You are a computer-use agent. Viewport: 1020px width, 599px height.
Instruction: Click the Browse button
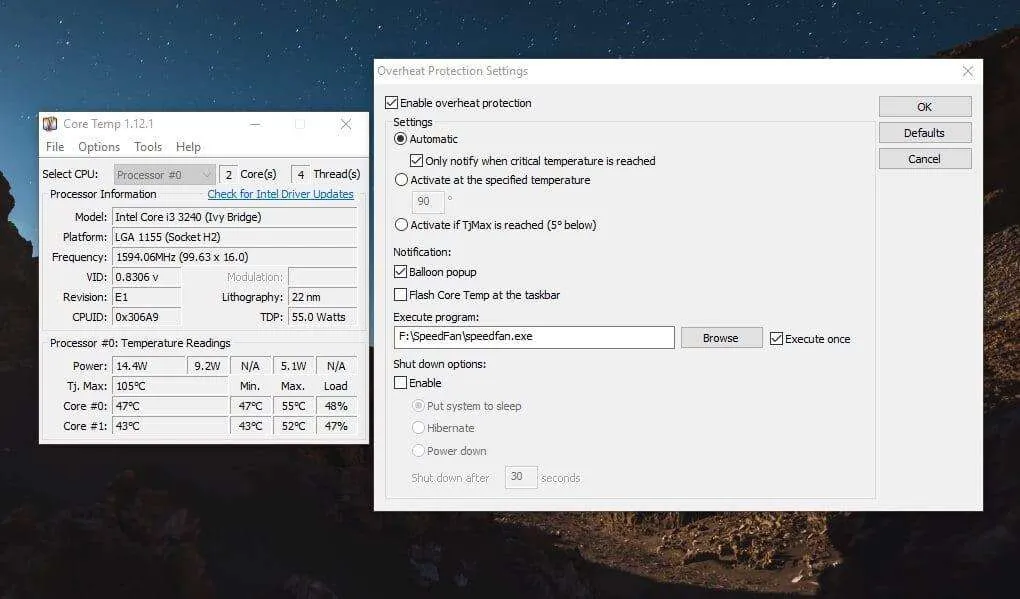pyautogui.click(x=721, y=338)
